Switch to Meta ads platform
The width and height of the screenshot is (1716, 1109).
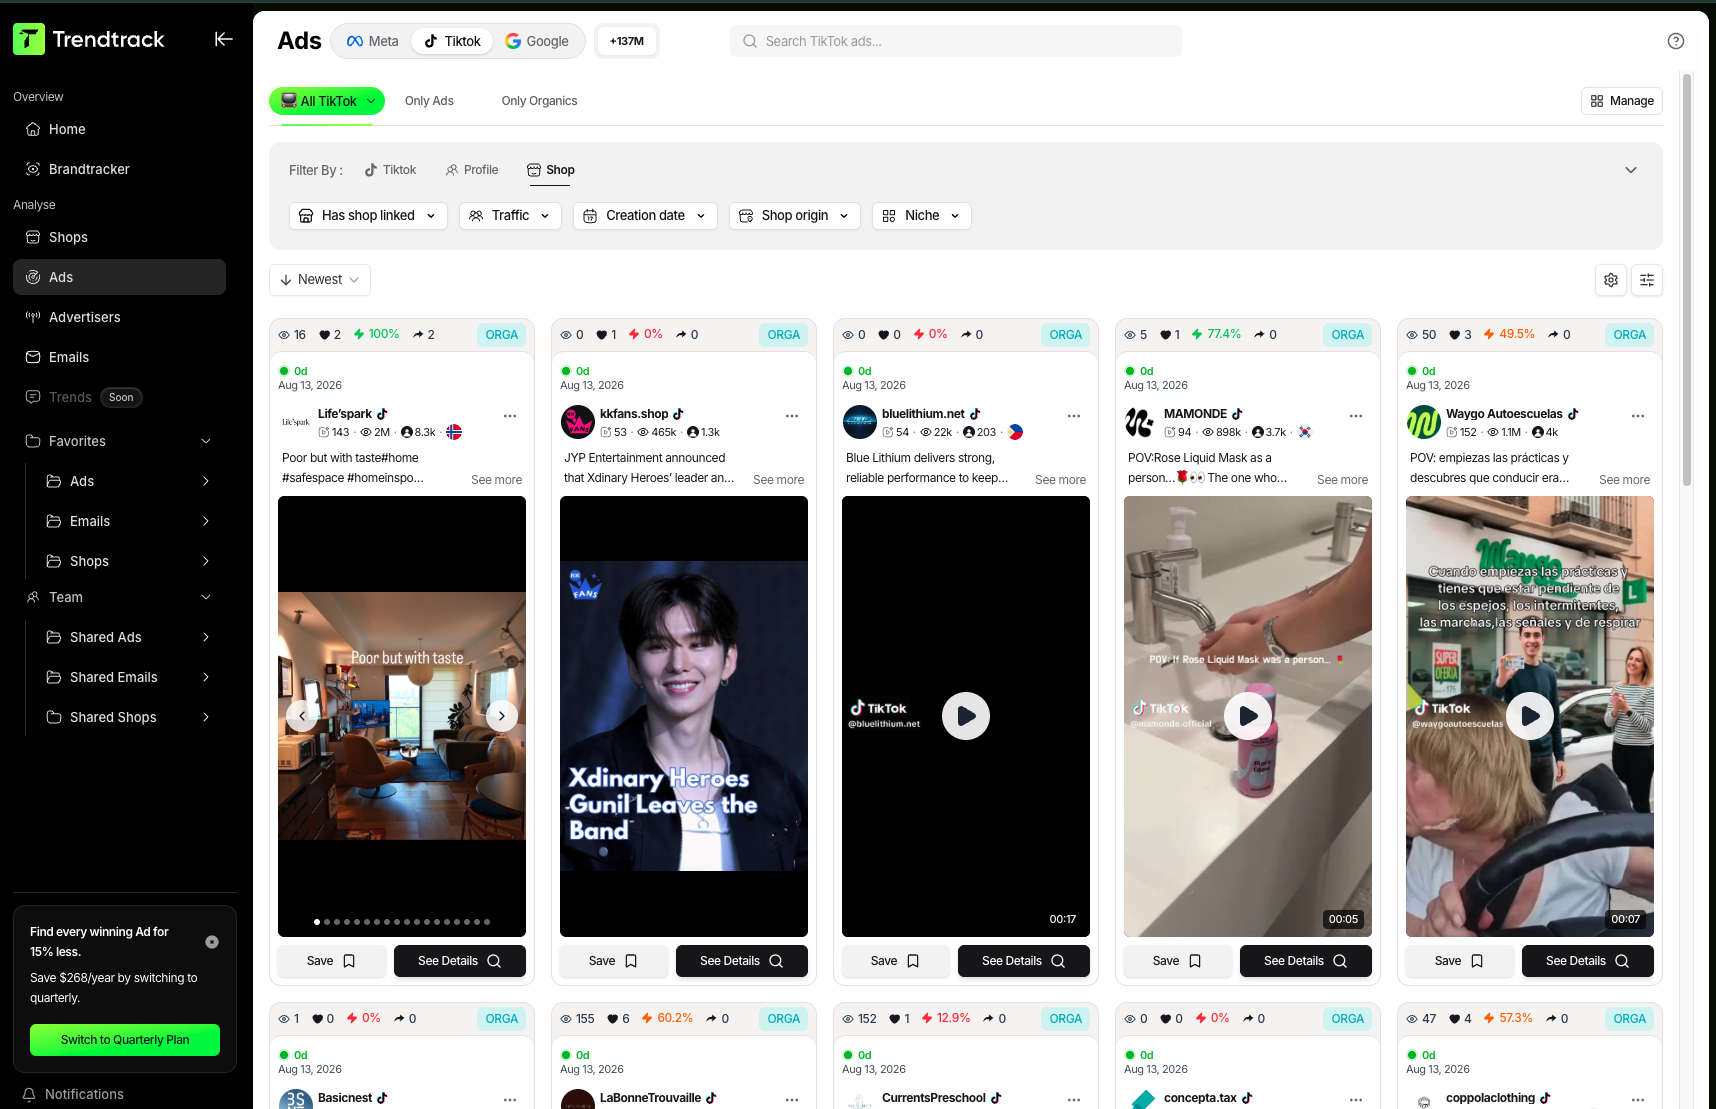click(x=372, y=41)
